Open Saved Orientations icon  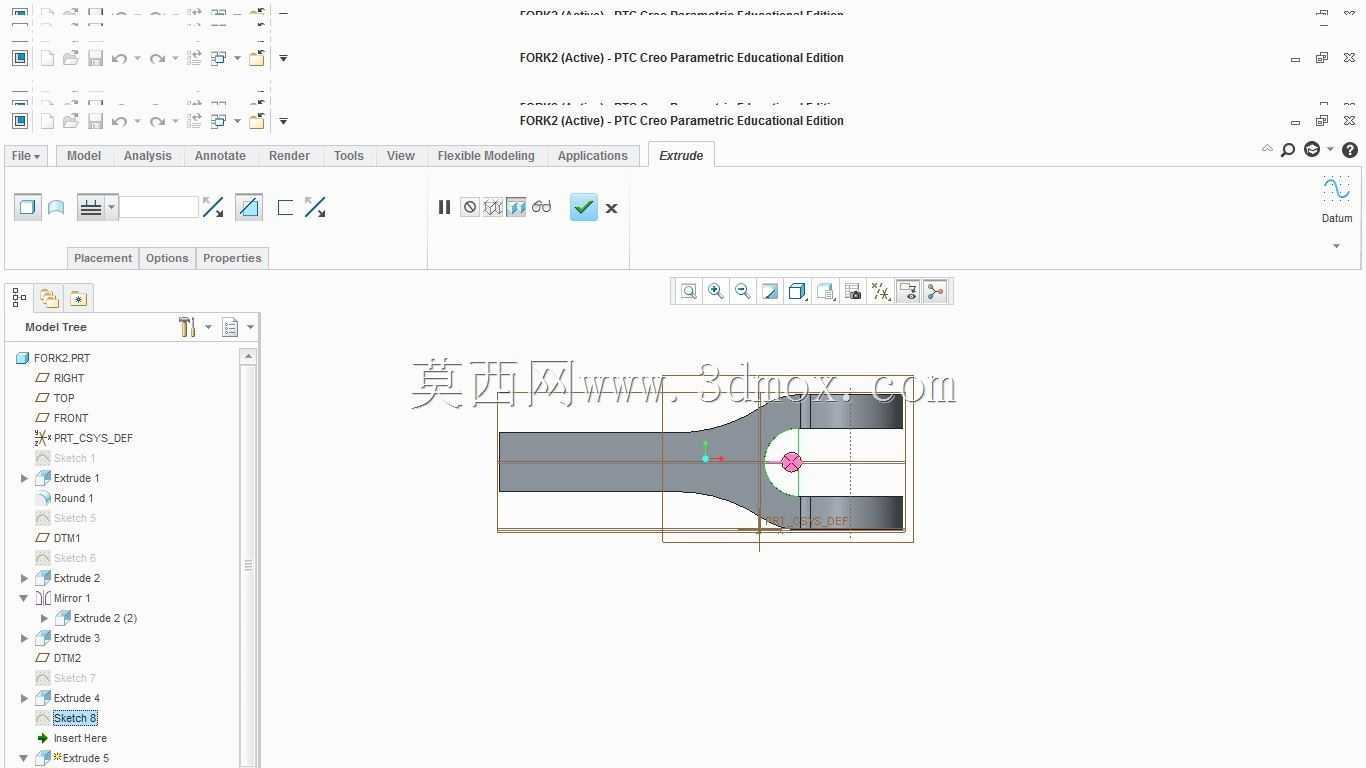coord(825,291)
